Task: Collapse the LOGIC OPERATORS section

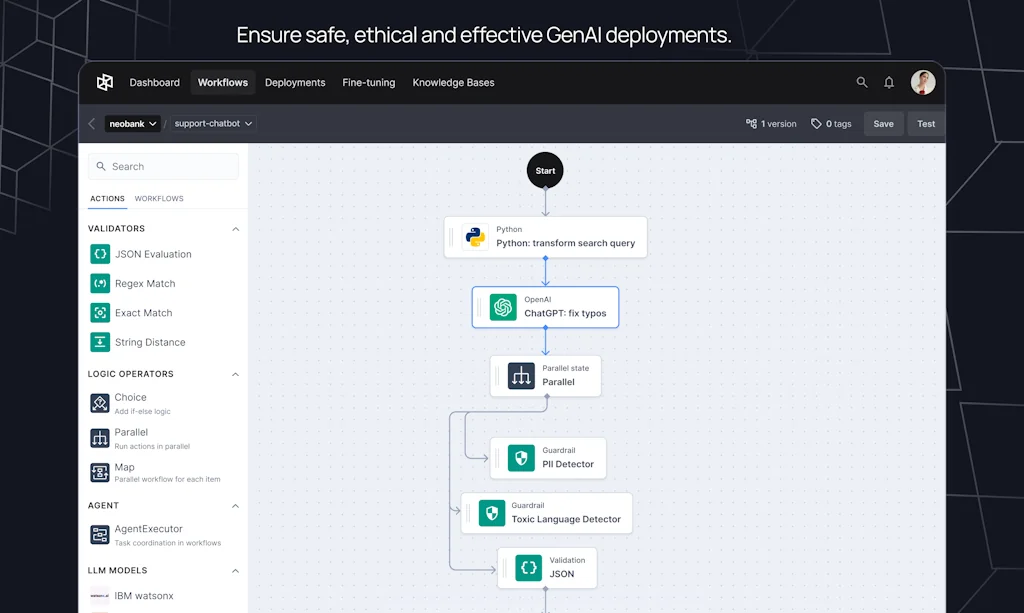Action: pyautogui.click(x=235, y=374)
